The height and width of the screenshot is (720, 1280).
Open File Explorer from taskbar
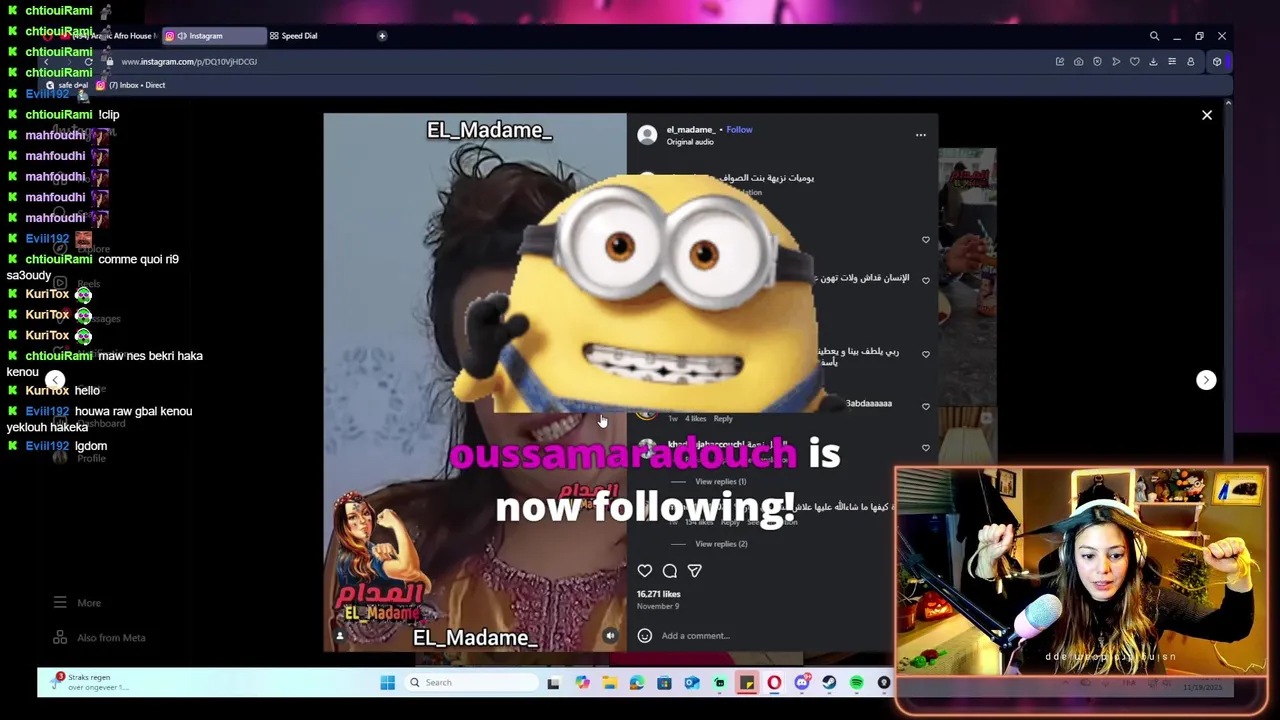[x=609, y=683]
